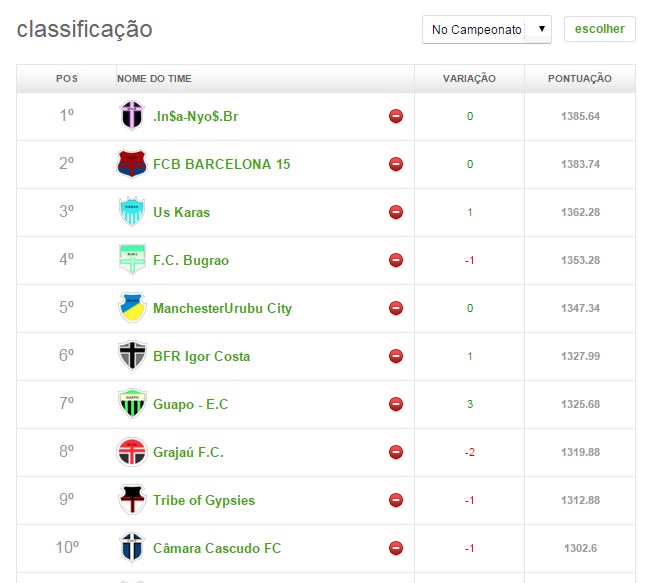The width and height of the screenshot is (645, 583).
Task: Sort by the PONTUAÇÃO column header
Action: [580, 79]
